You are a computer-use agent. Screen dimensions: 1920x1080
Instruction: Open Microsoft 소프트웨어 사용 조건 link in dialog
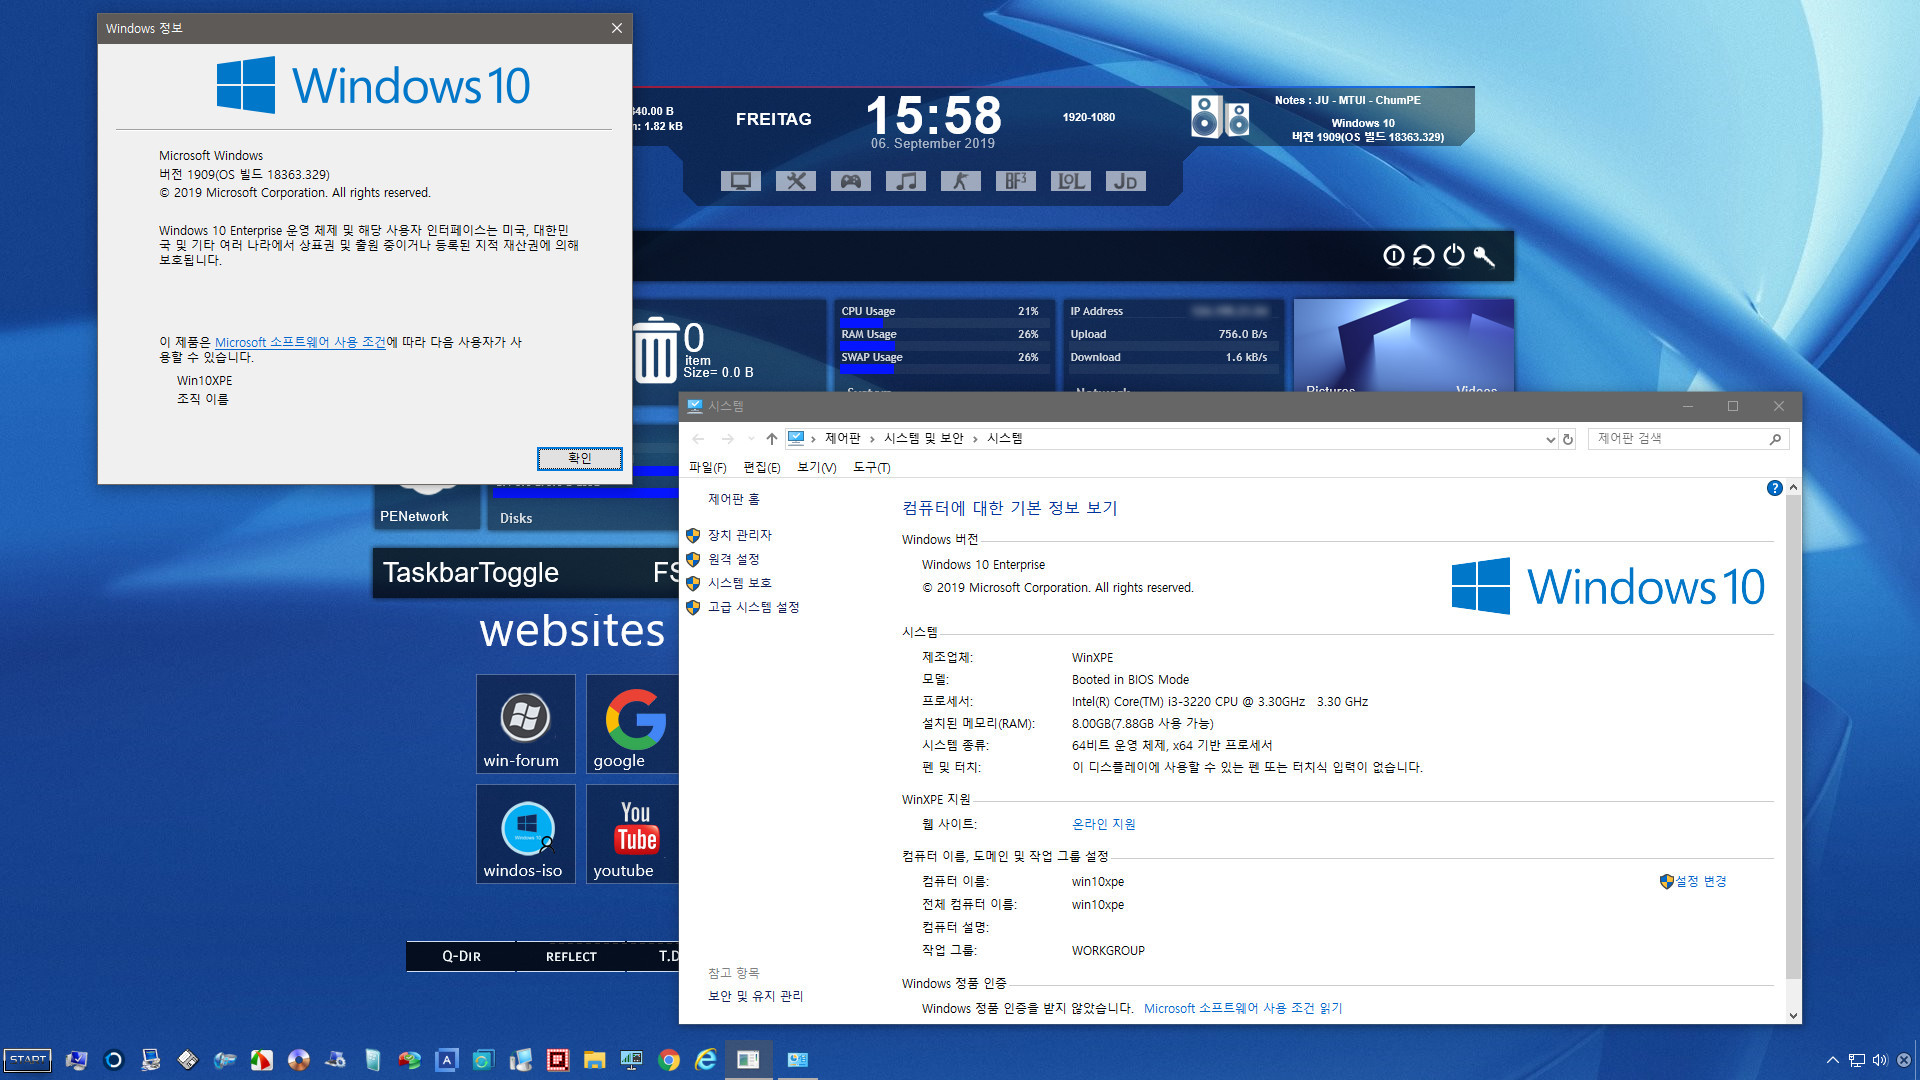point(300,342)
